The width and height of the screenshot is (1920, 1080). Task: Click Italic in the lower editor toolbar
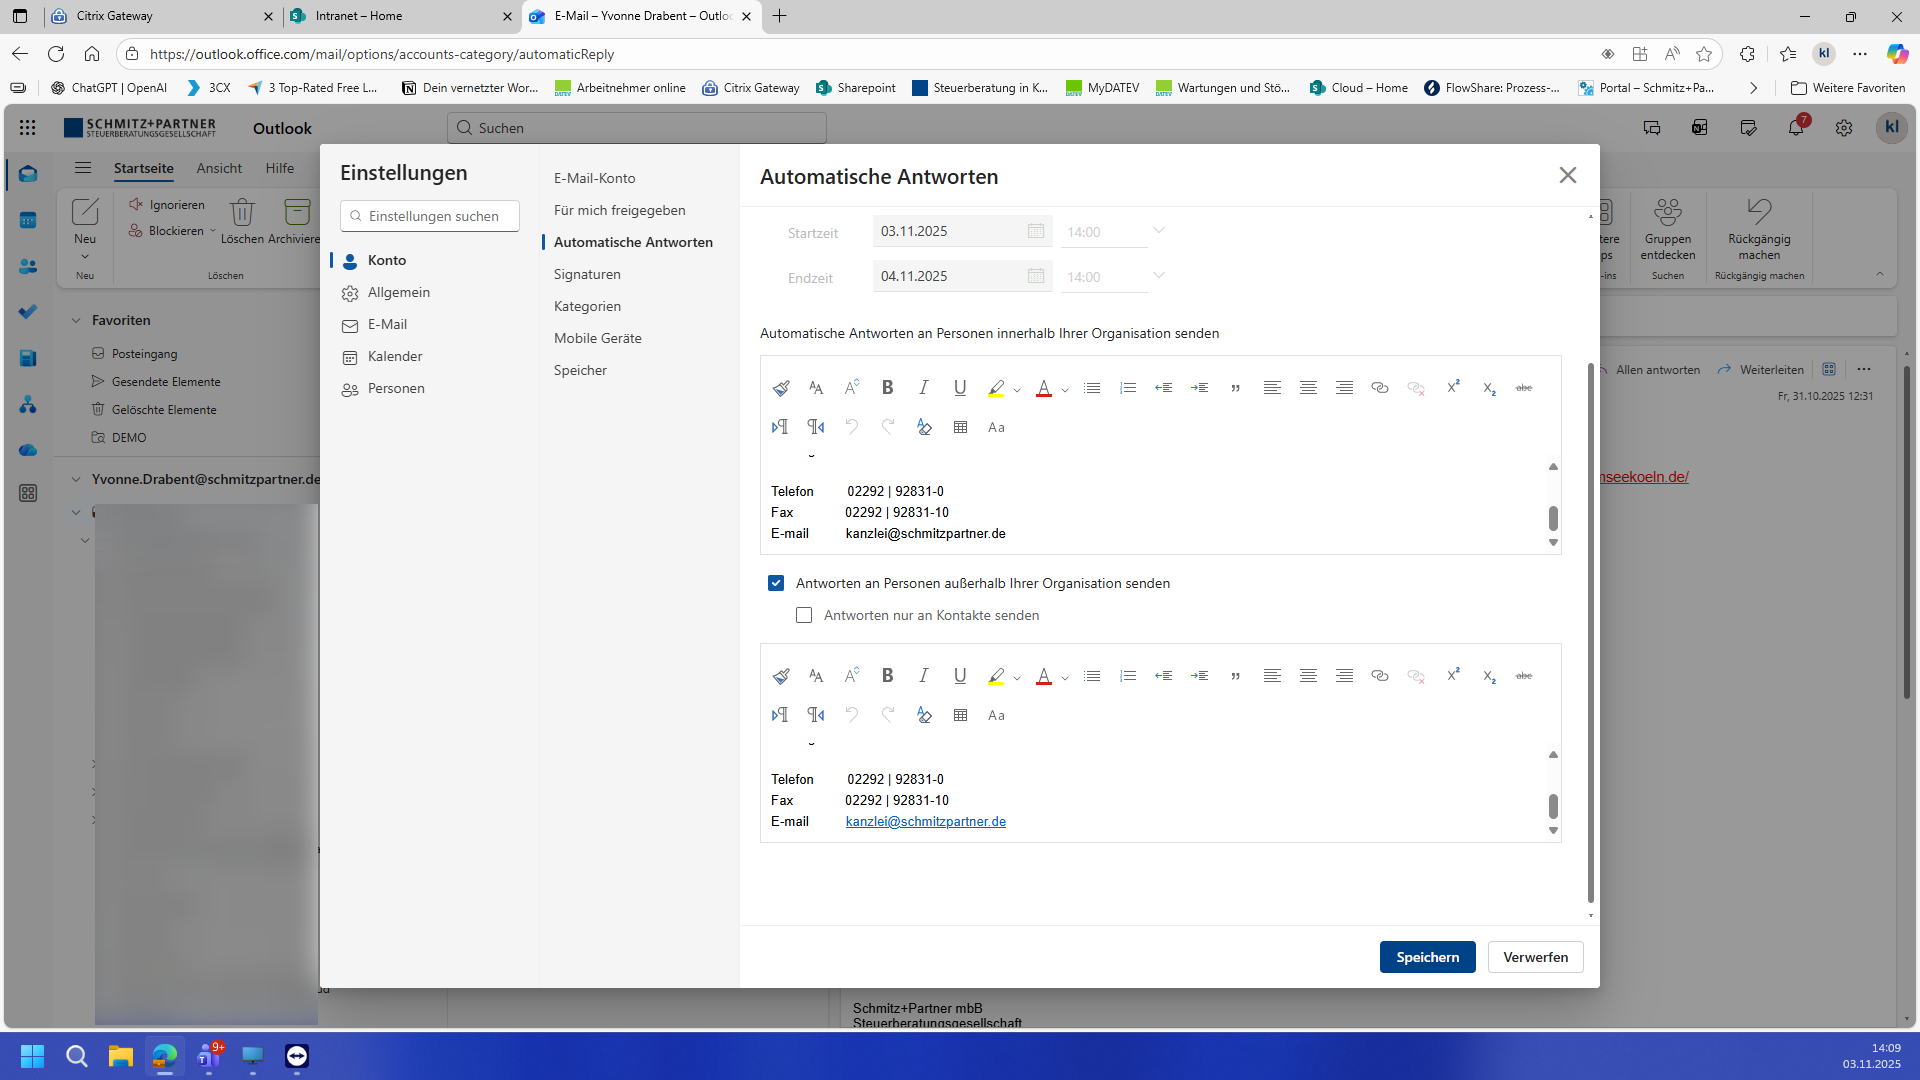click(x=923, y=676)
